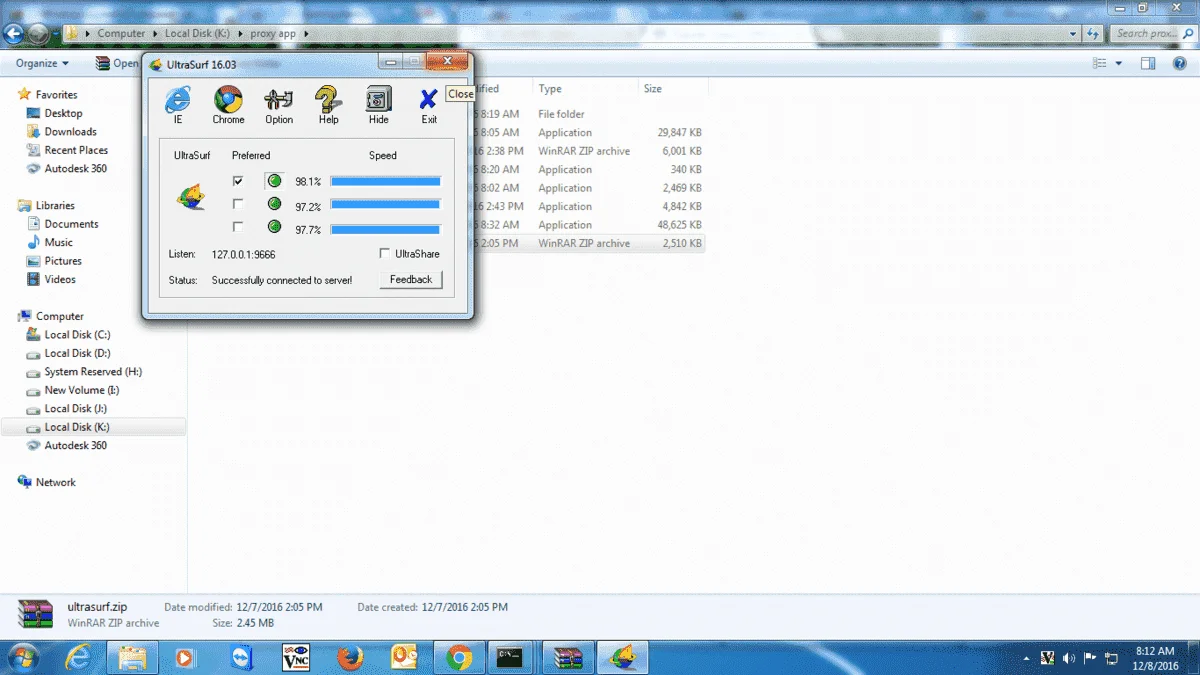
Task: Hide the UltraSurf window with Hide icon
Action: pyautogui.click(x=378, y=104)
